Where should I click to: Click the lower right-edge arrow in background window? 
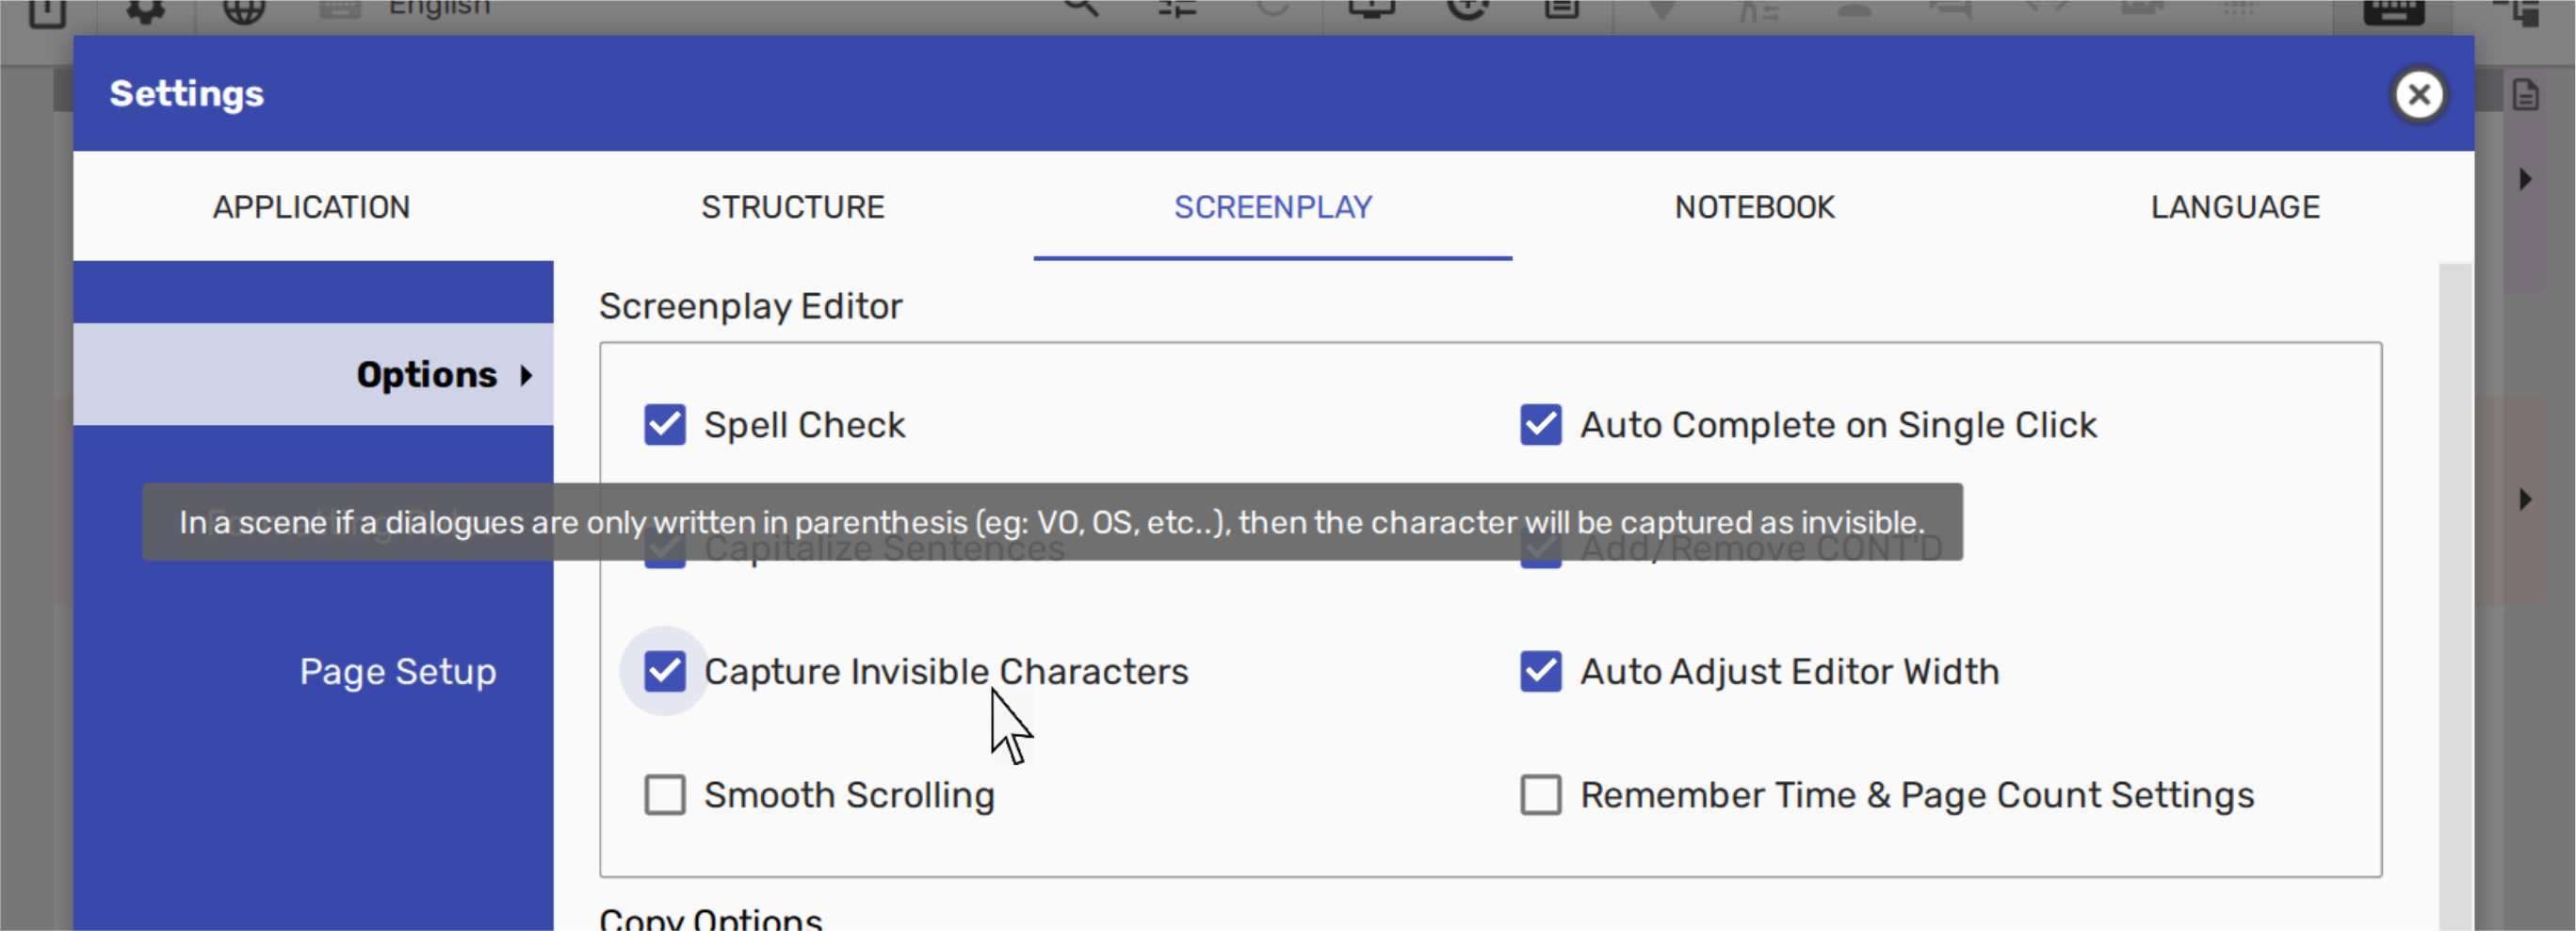2525,499
